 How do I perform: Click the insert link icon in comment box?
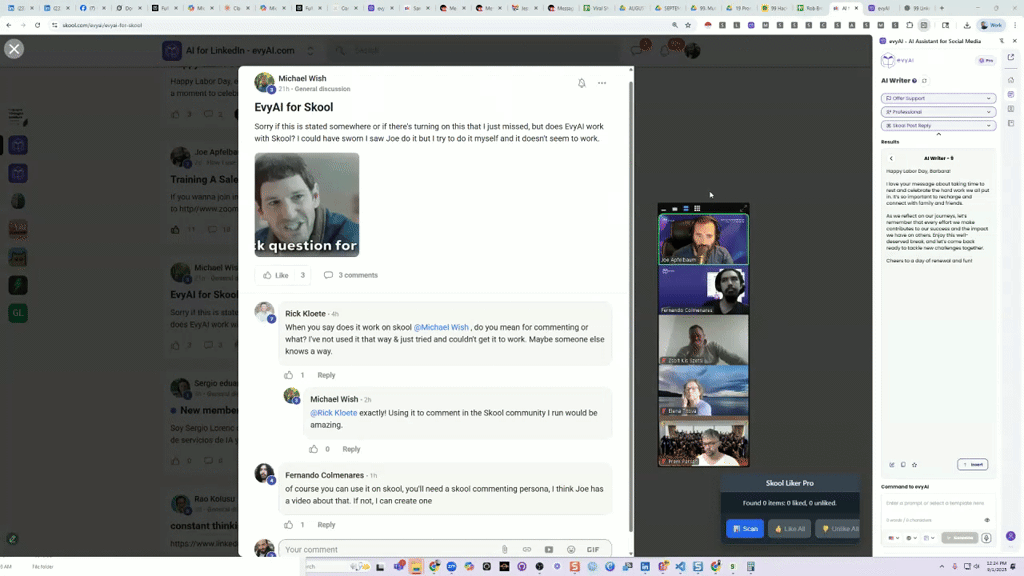click(526, 549)
